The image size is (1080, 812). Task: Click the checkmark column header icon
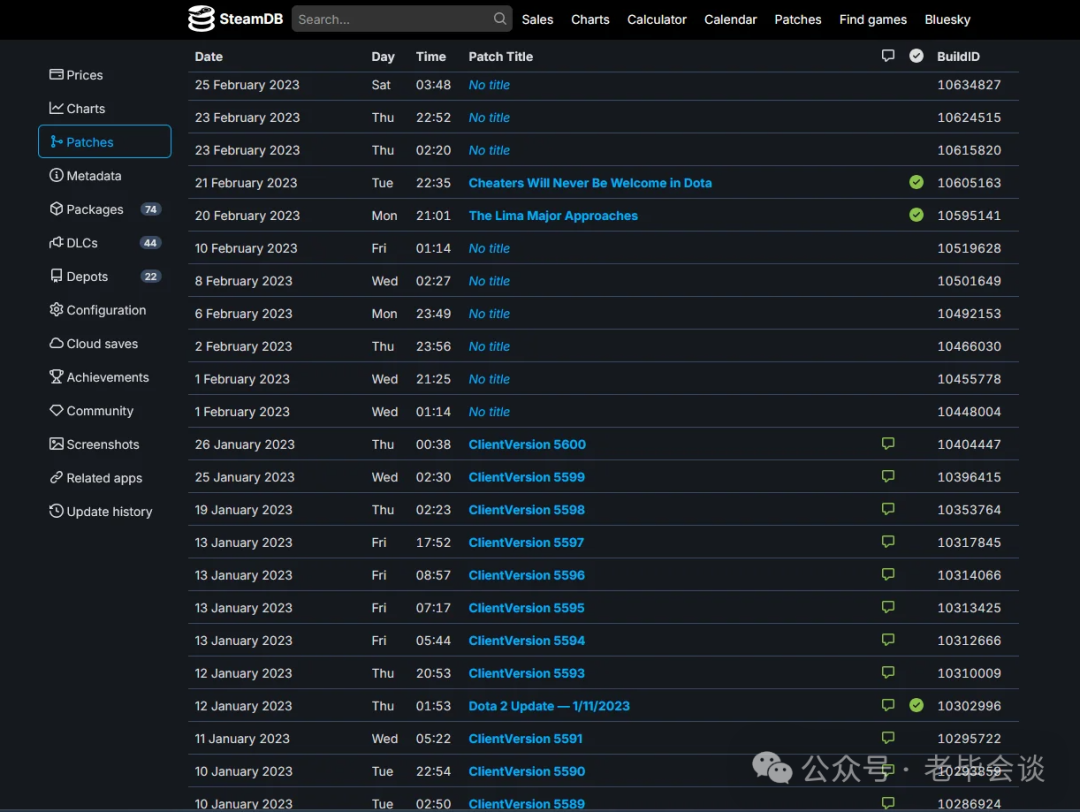(916, 56)
